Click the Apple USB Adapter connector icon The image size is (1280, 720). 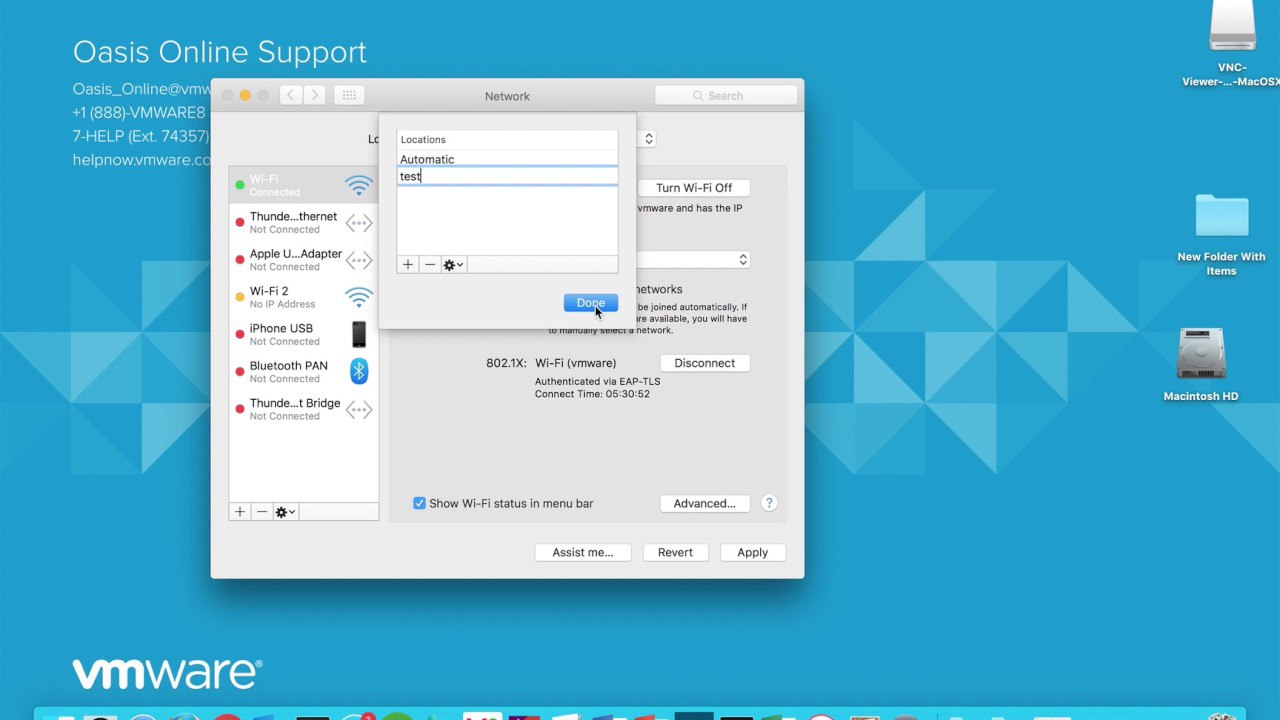pyautogui.click(x=359, y=260)
